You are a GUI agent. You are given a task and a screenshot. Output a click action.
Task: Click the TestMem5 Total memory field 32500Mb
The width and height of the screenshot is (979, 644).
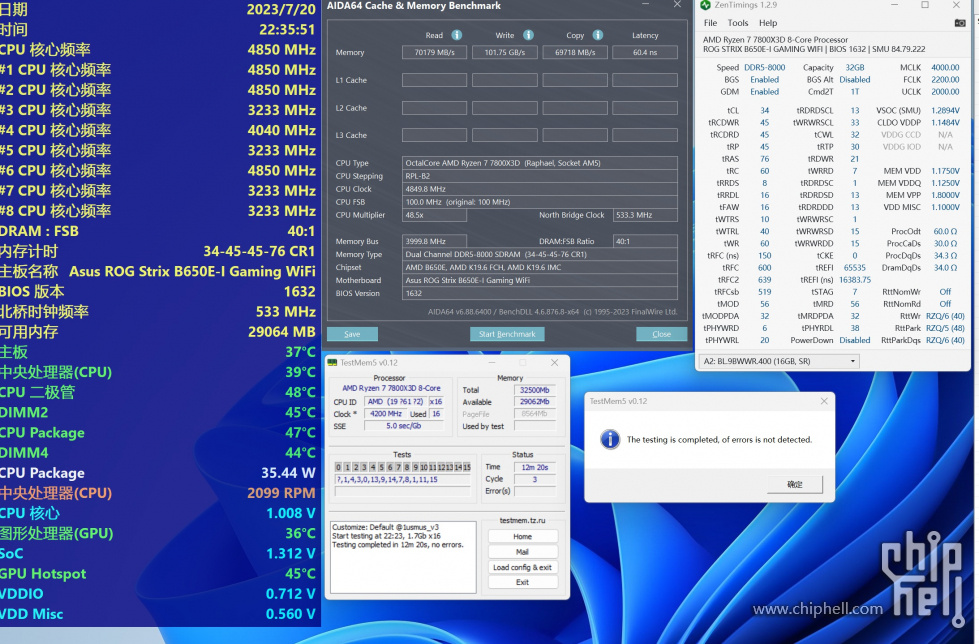[x=534, y=390]
